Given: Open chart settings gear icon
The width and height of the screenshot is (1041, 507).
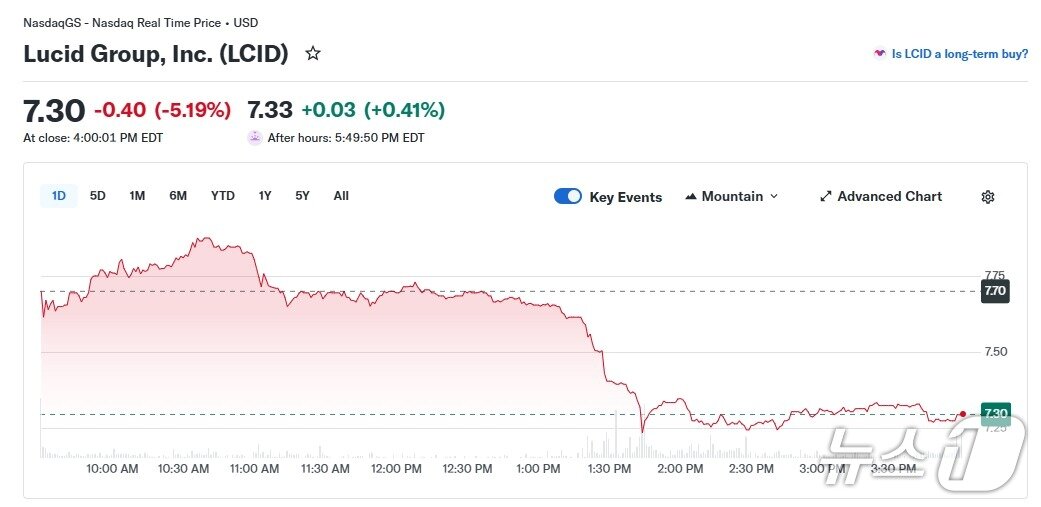Looking at the screenshot, I should 988,197.
